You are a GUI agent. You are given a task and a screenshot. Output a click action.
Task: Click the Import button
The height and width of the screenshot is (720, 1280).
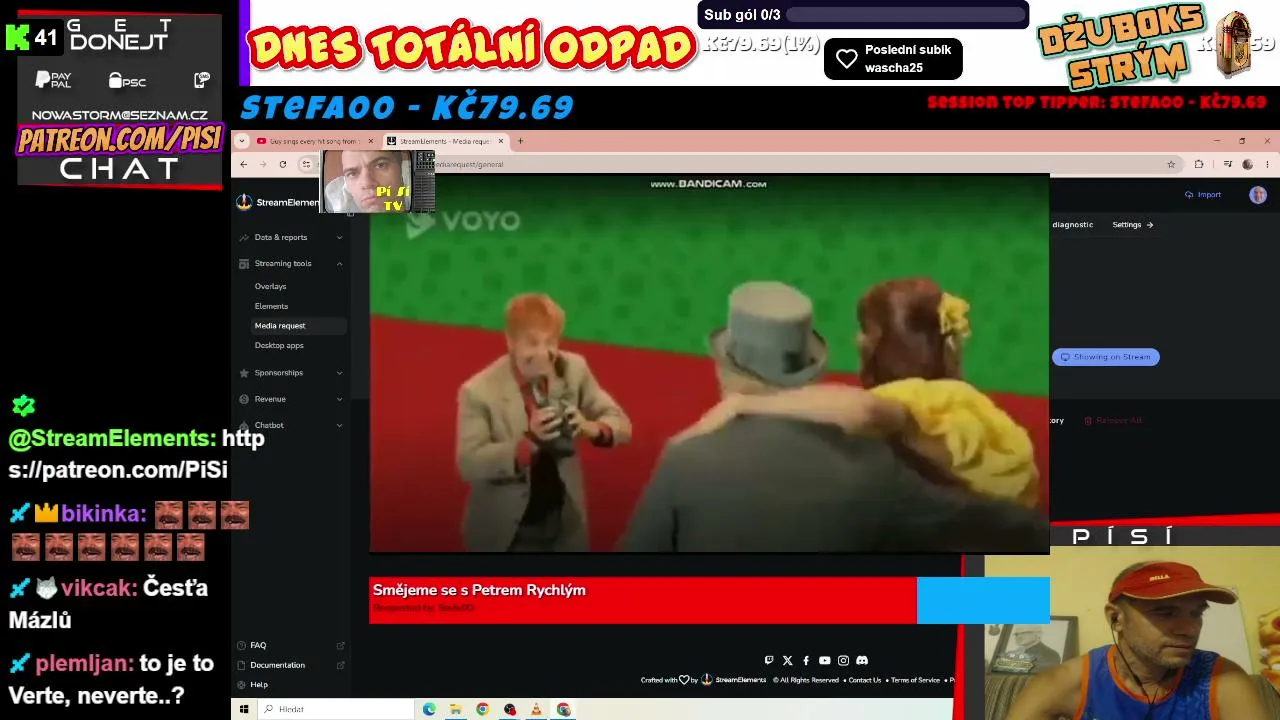[1203, 195]
